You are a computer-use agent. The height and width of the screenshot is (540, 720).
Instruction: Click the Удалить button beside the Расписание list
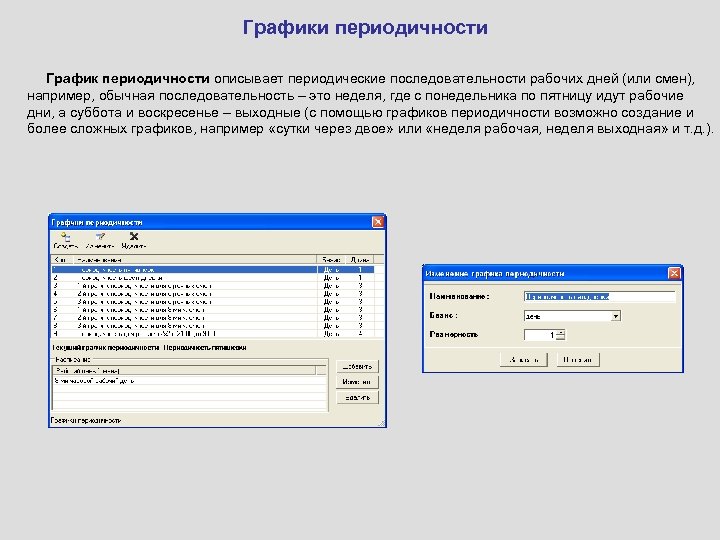point(357,398)
